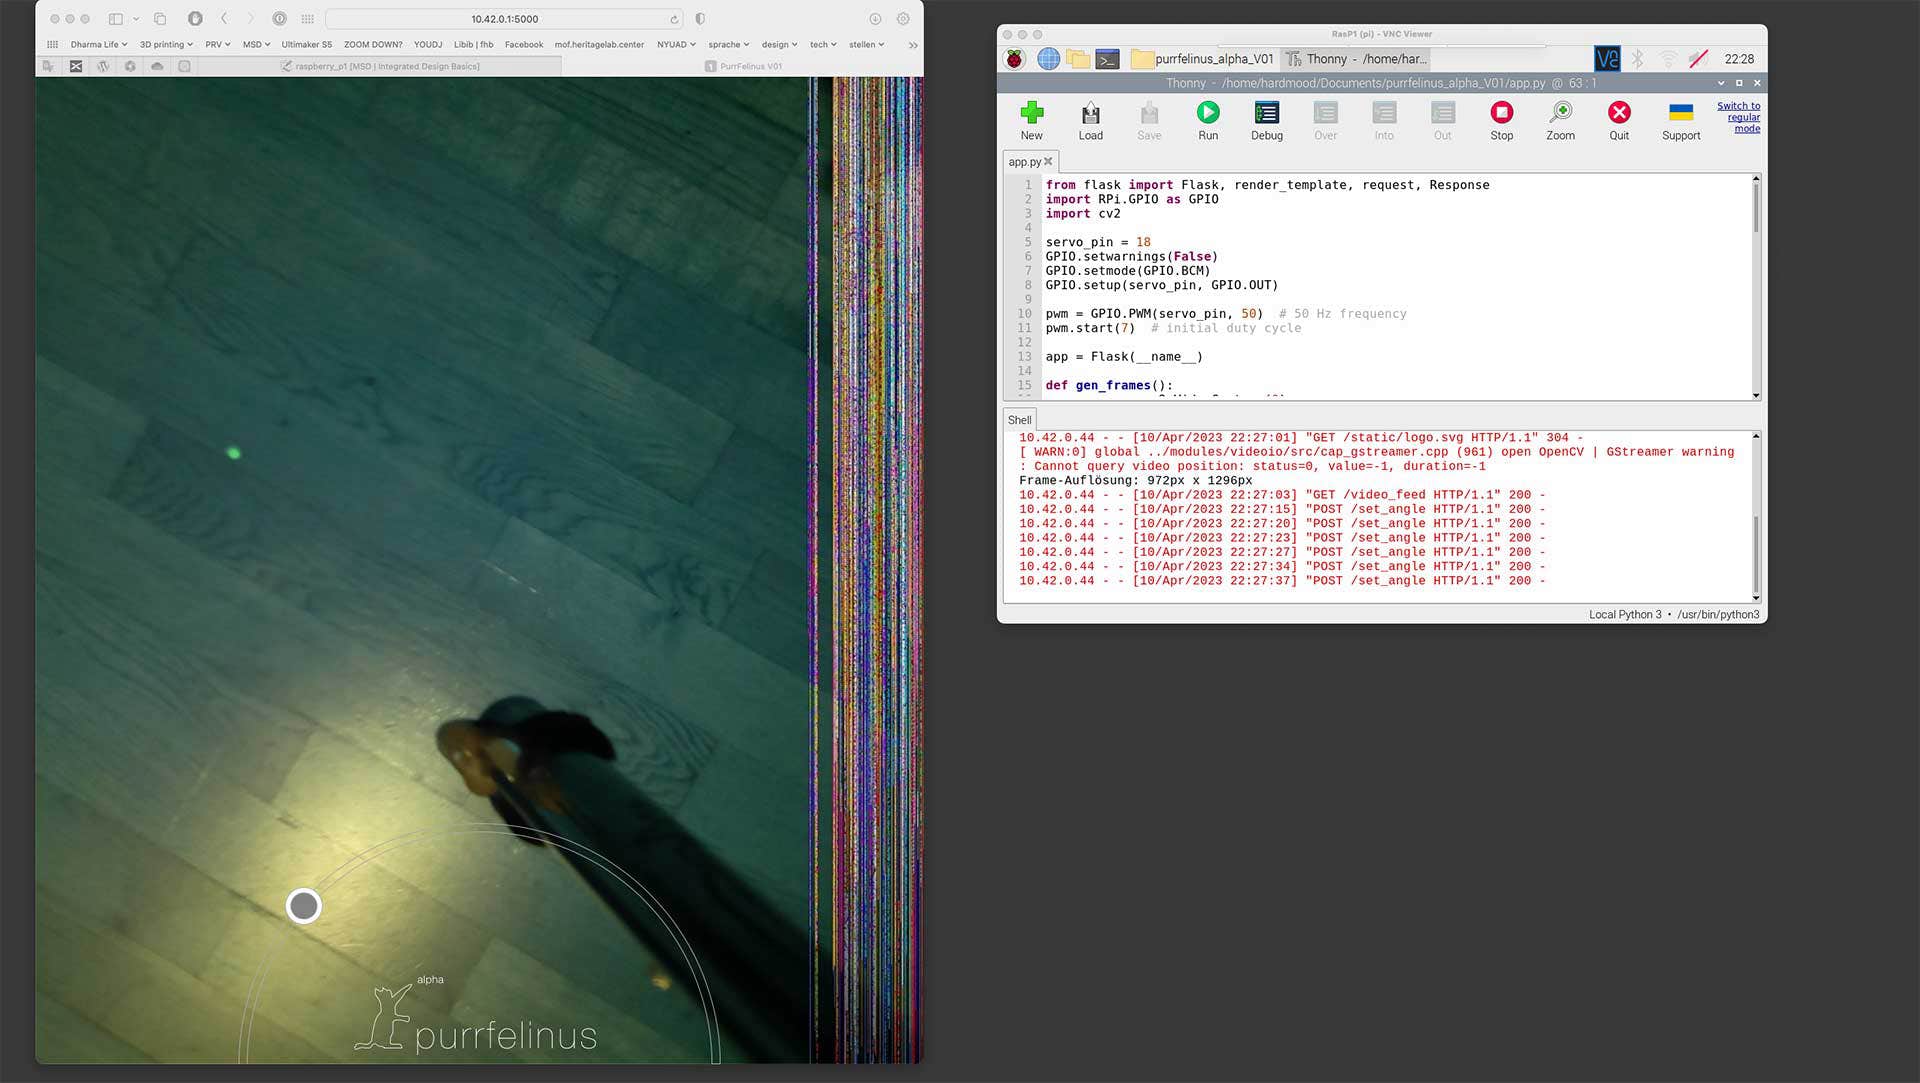Open the File Manager folders icon in Pi taskbar
Viewport: 1920px width, 1083px height.
pos(1078,59)
